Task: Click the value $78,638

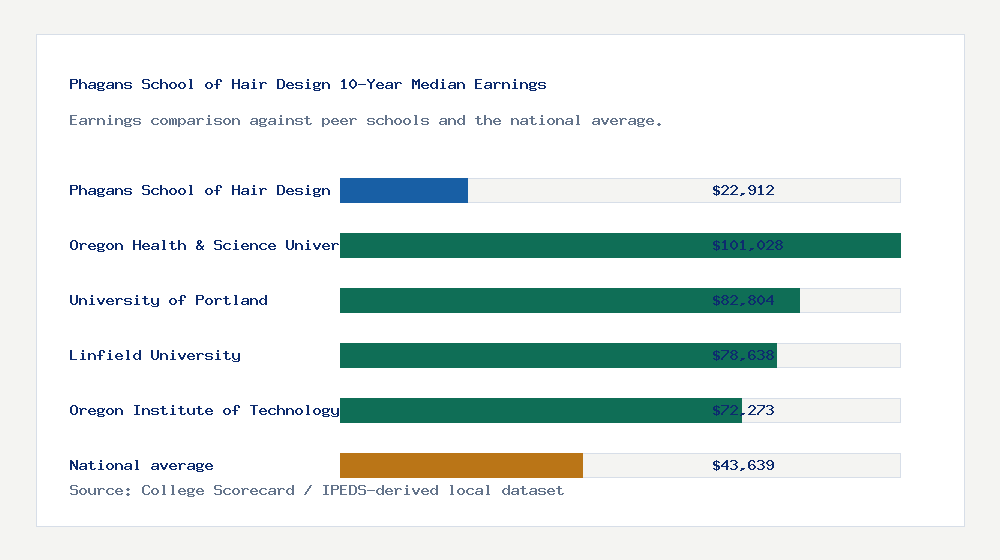Action: pyautogui.click(x=743, y=355)
